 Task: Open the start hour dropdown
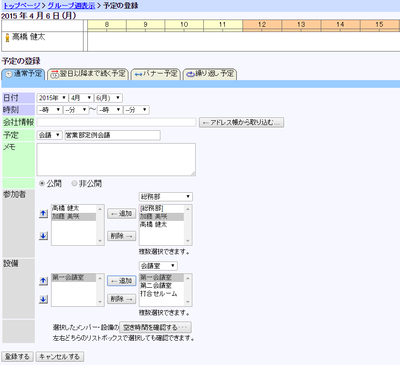pos(50,110)
